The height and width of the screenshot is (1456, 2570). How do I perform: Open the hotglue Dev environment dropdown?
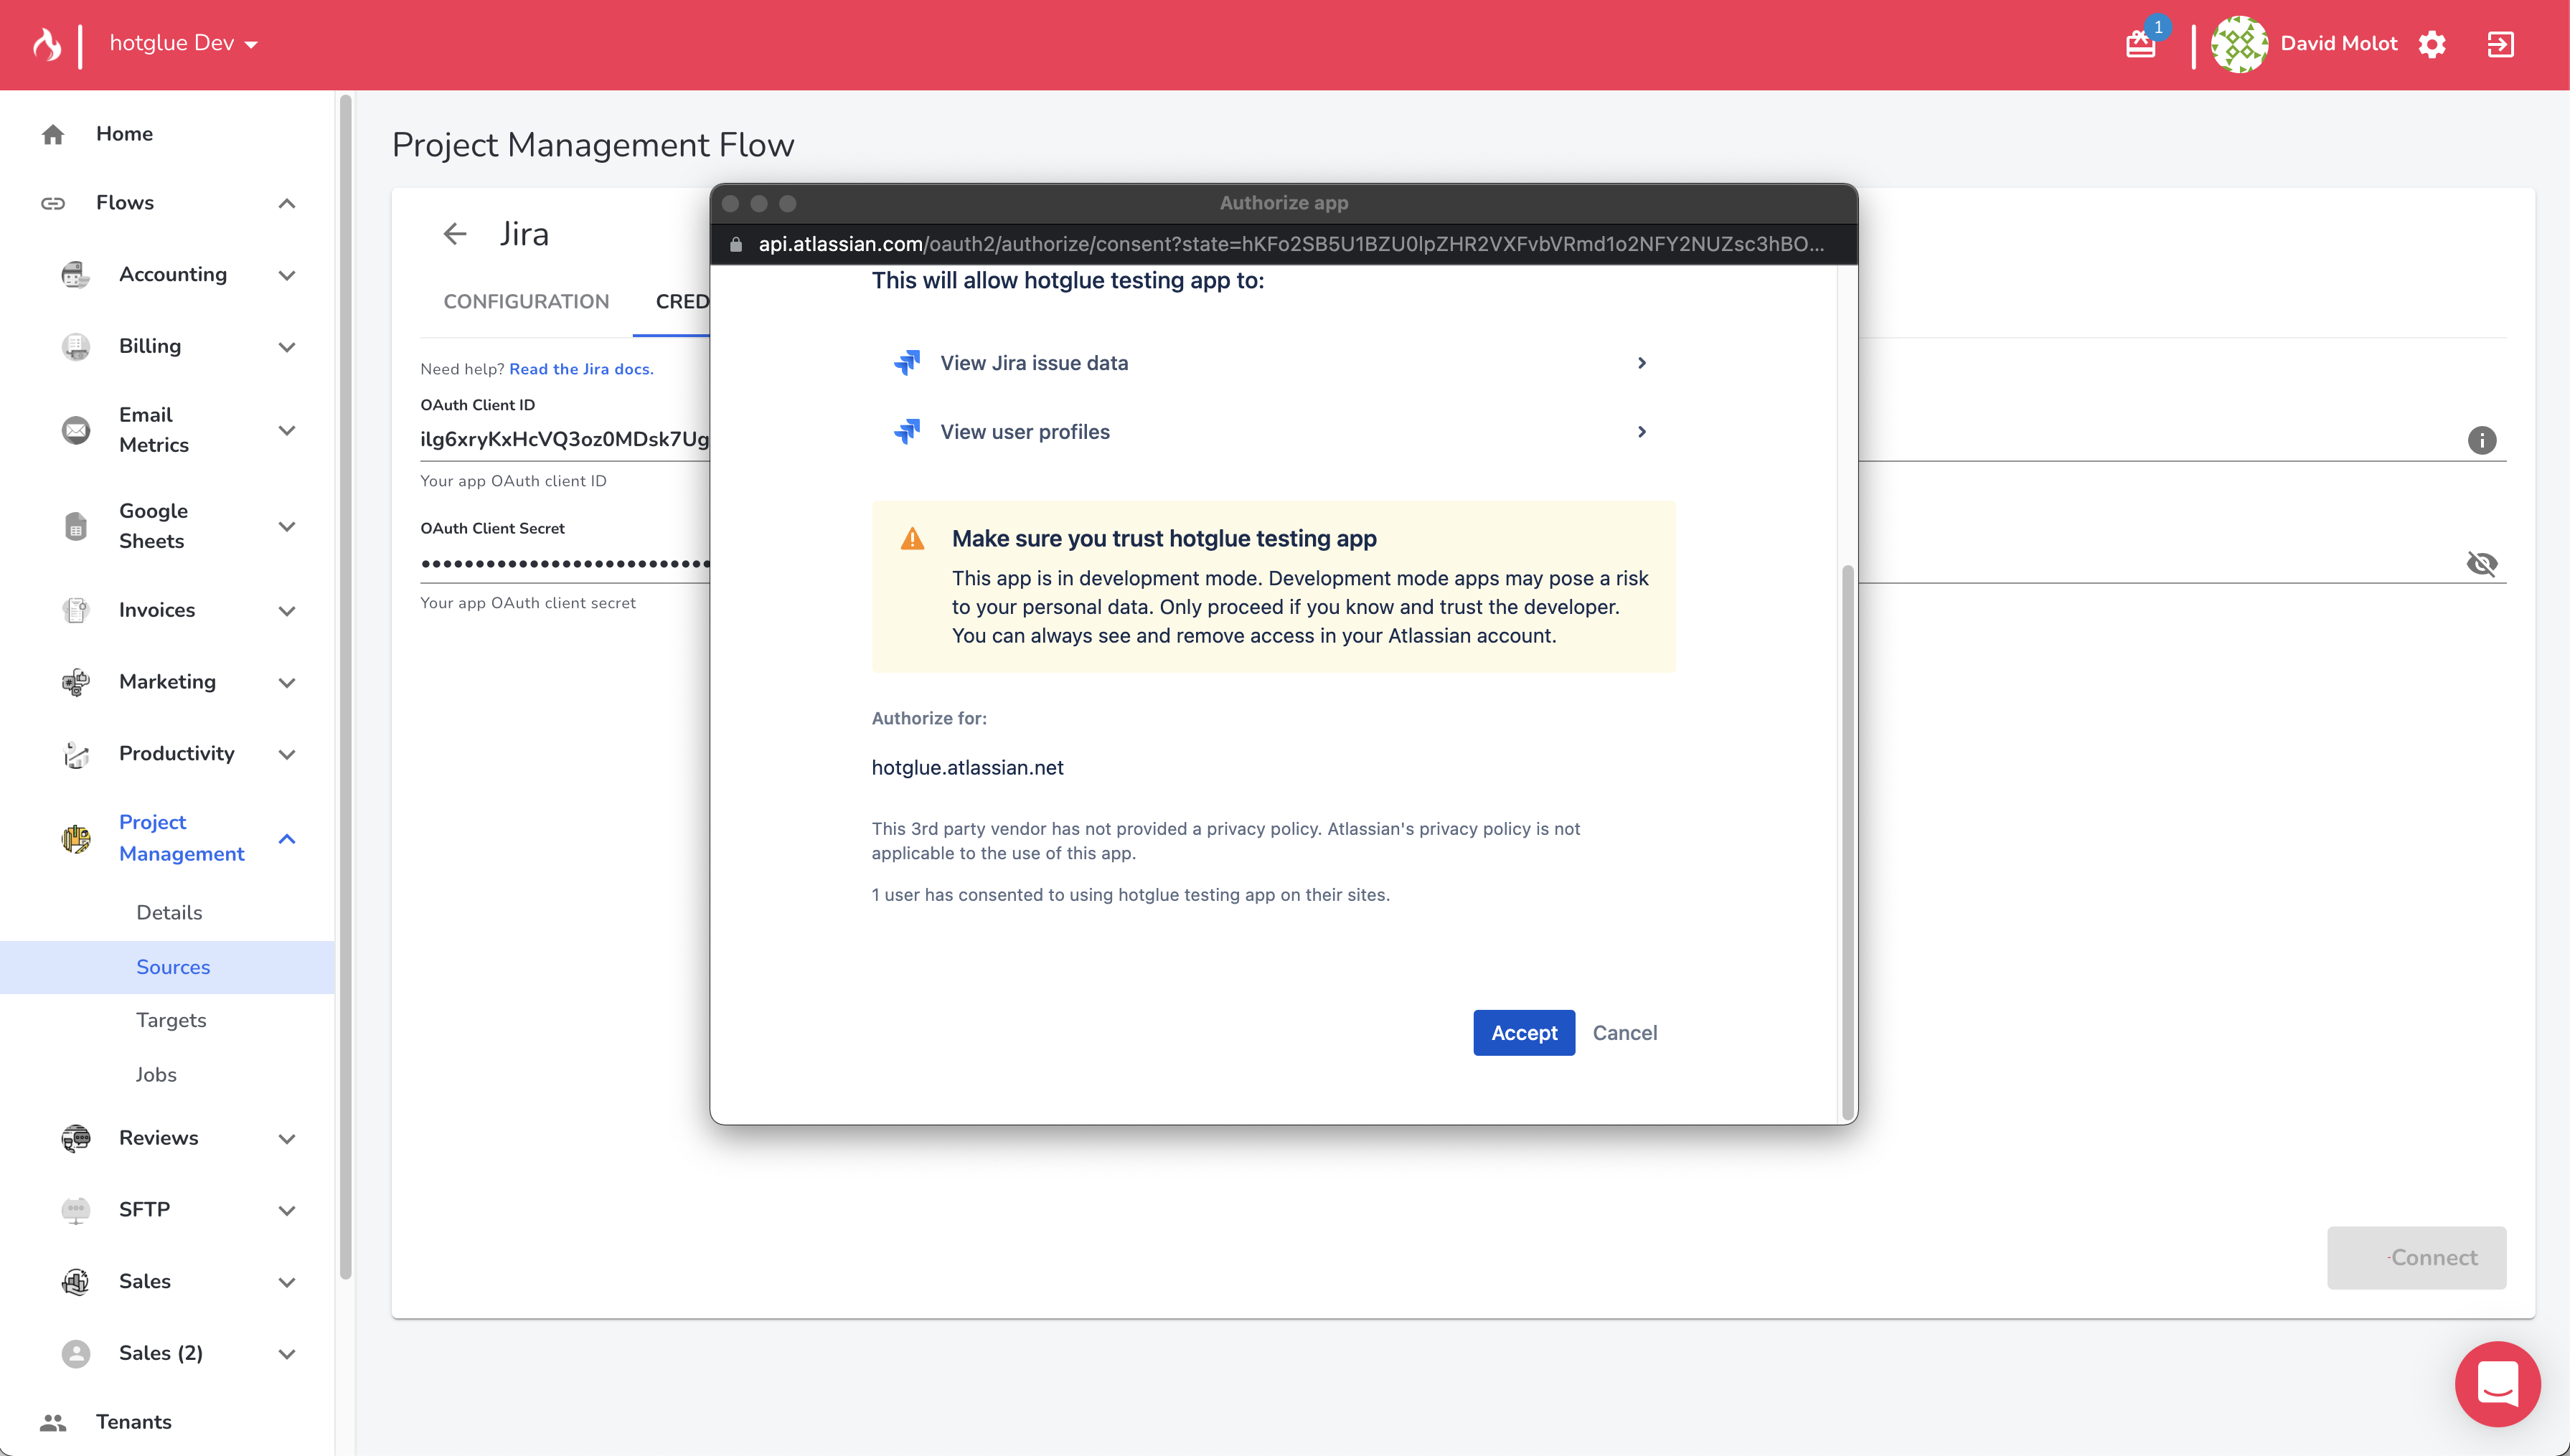click(x=184, y=43)
